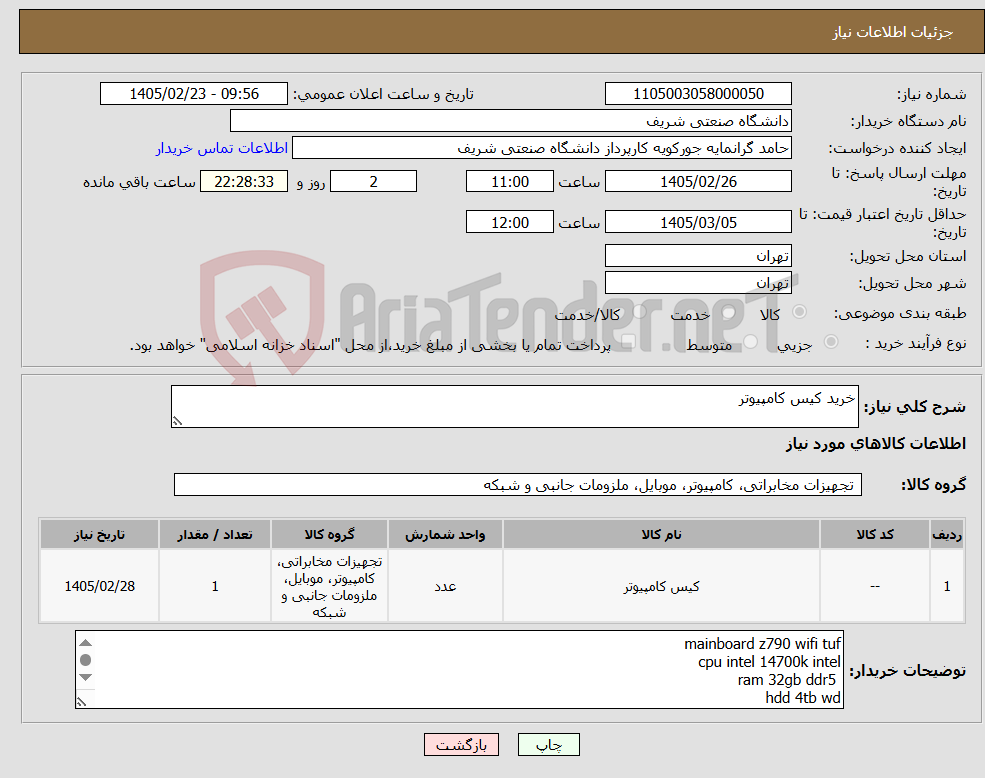The height and width of the screenshot is (778, 985).
Task: Click the عدد unit cell
Action: (445, 586)
